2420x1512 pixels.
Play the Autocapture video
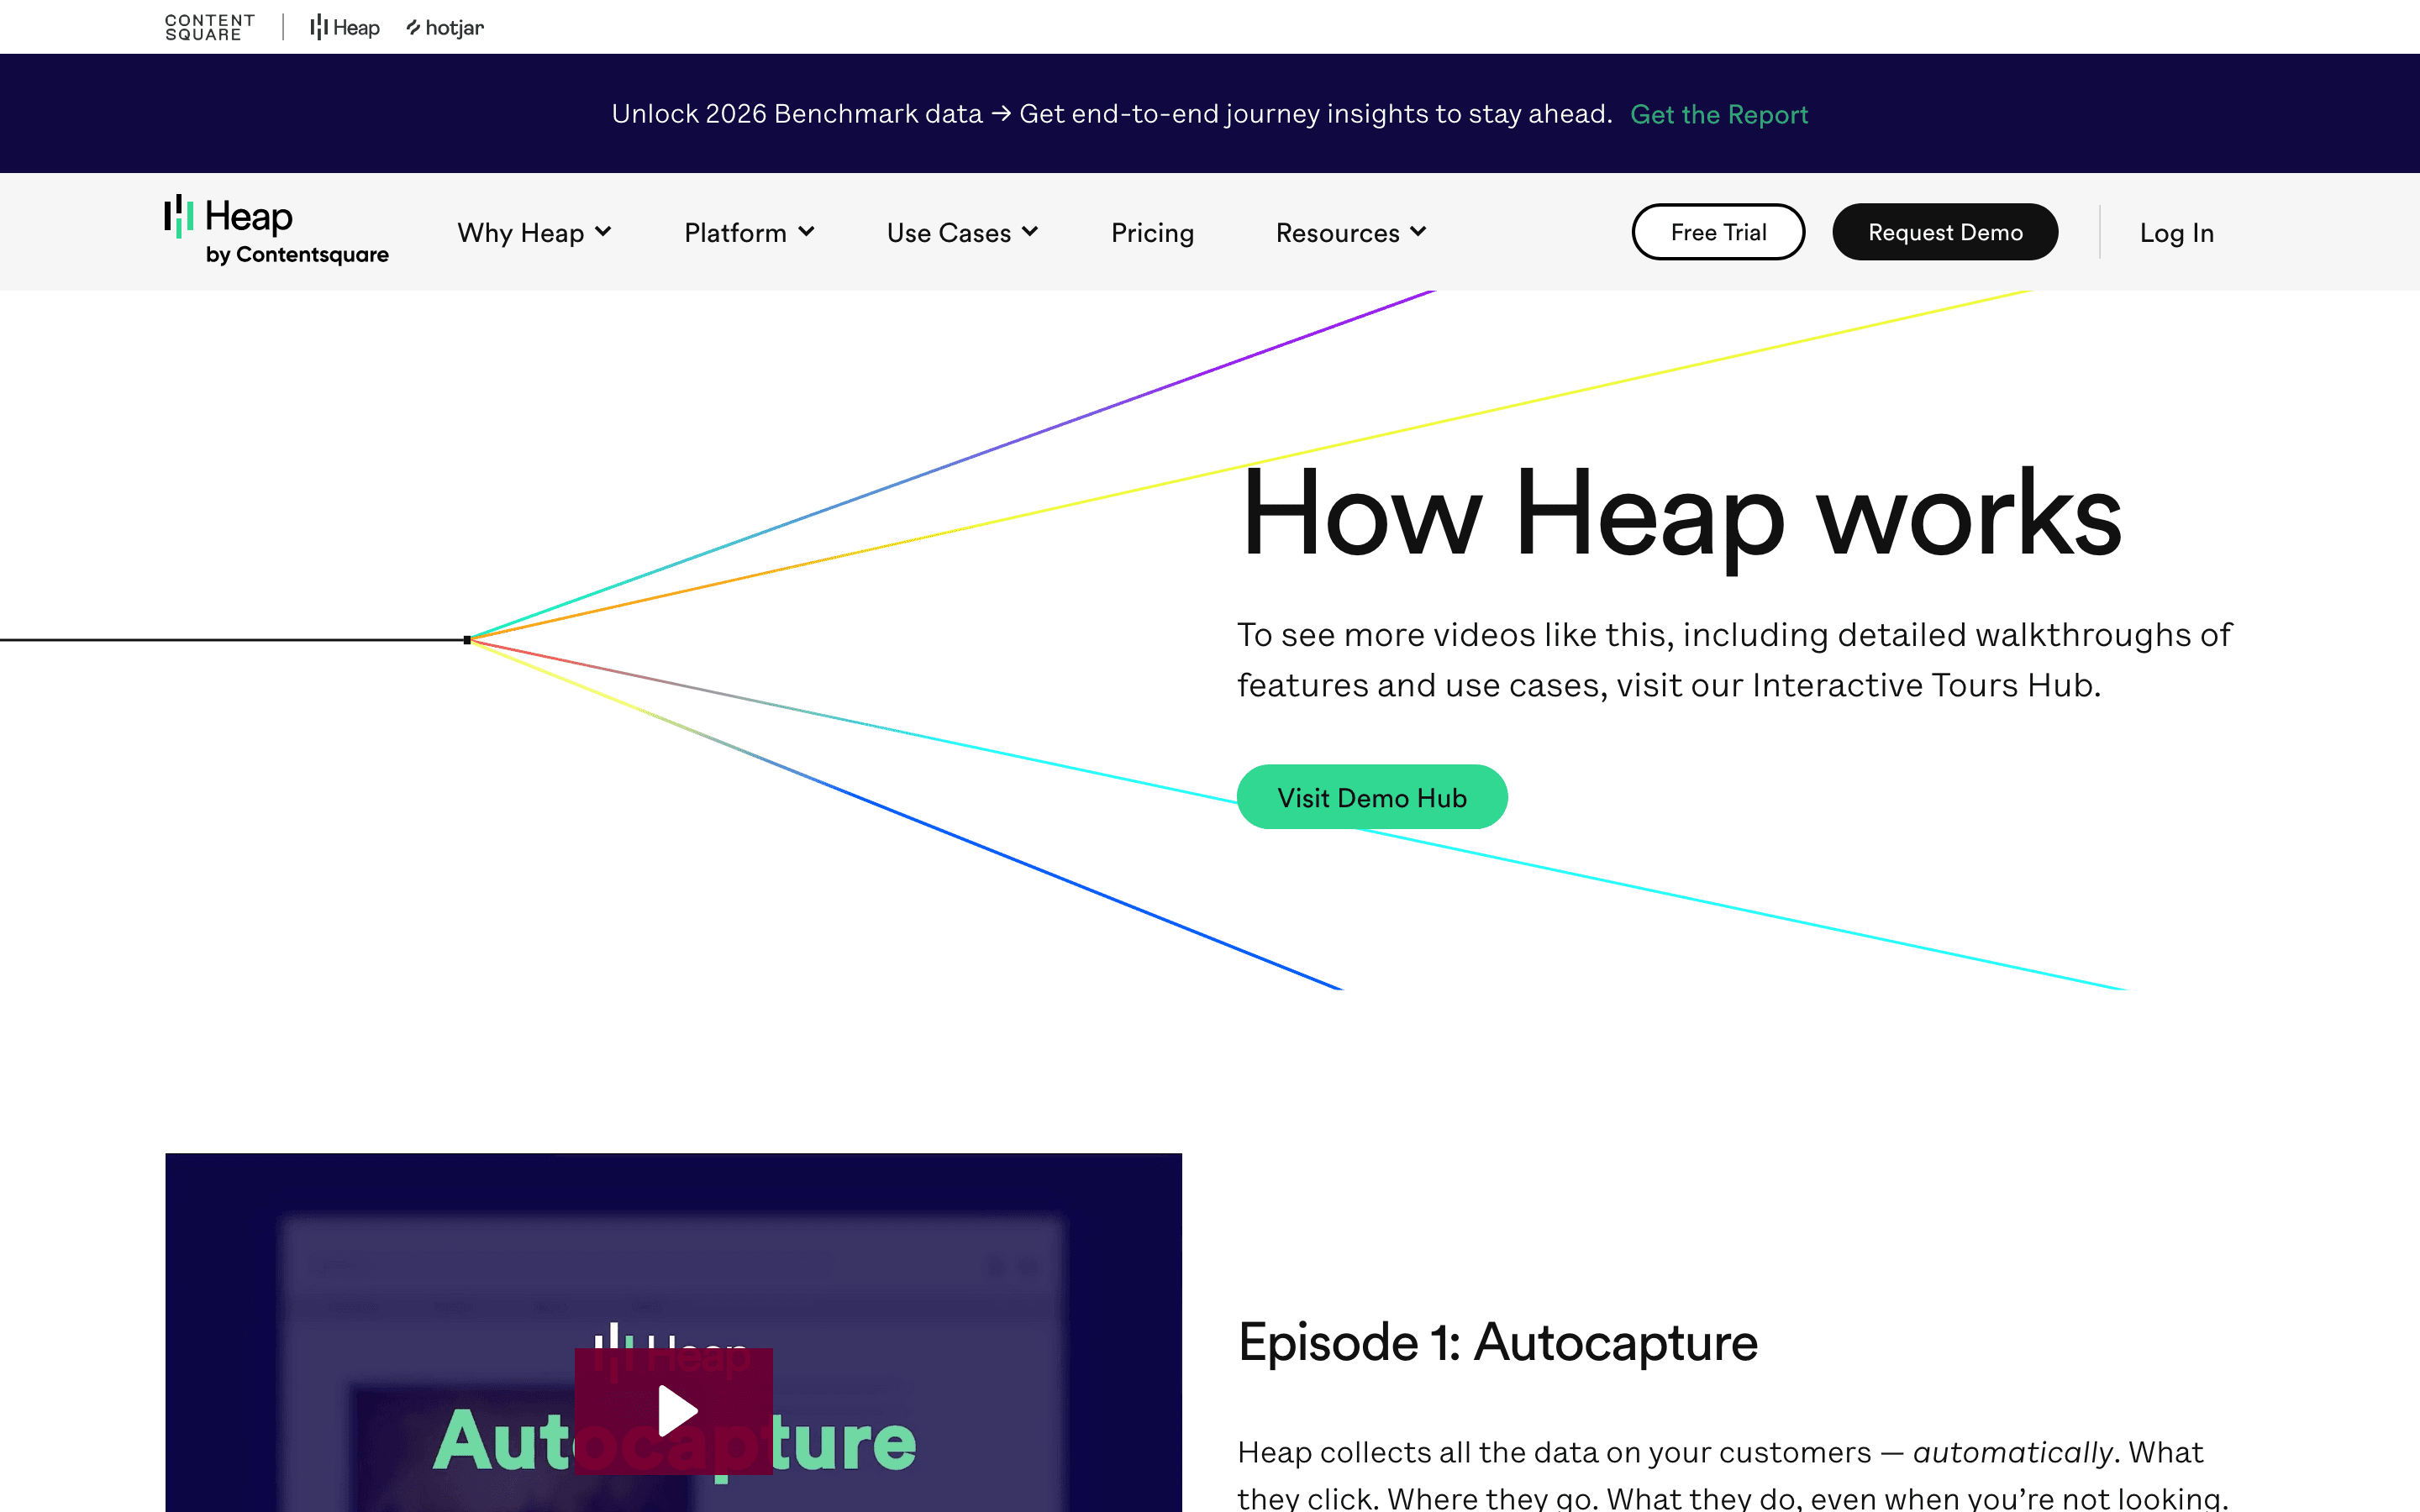[674, 1410]
